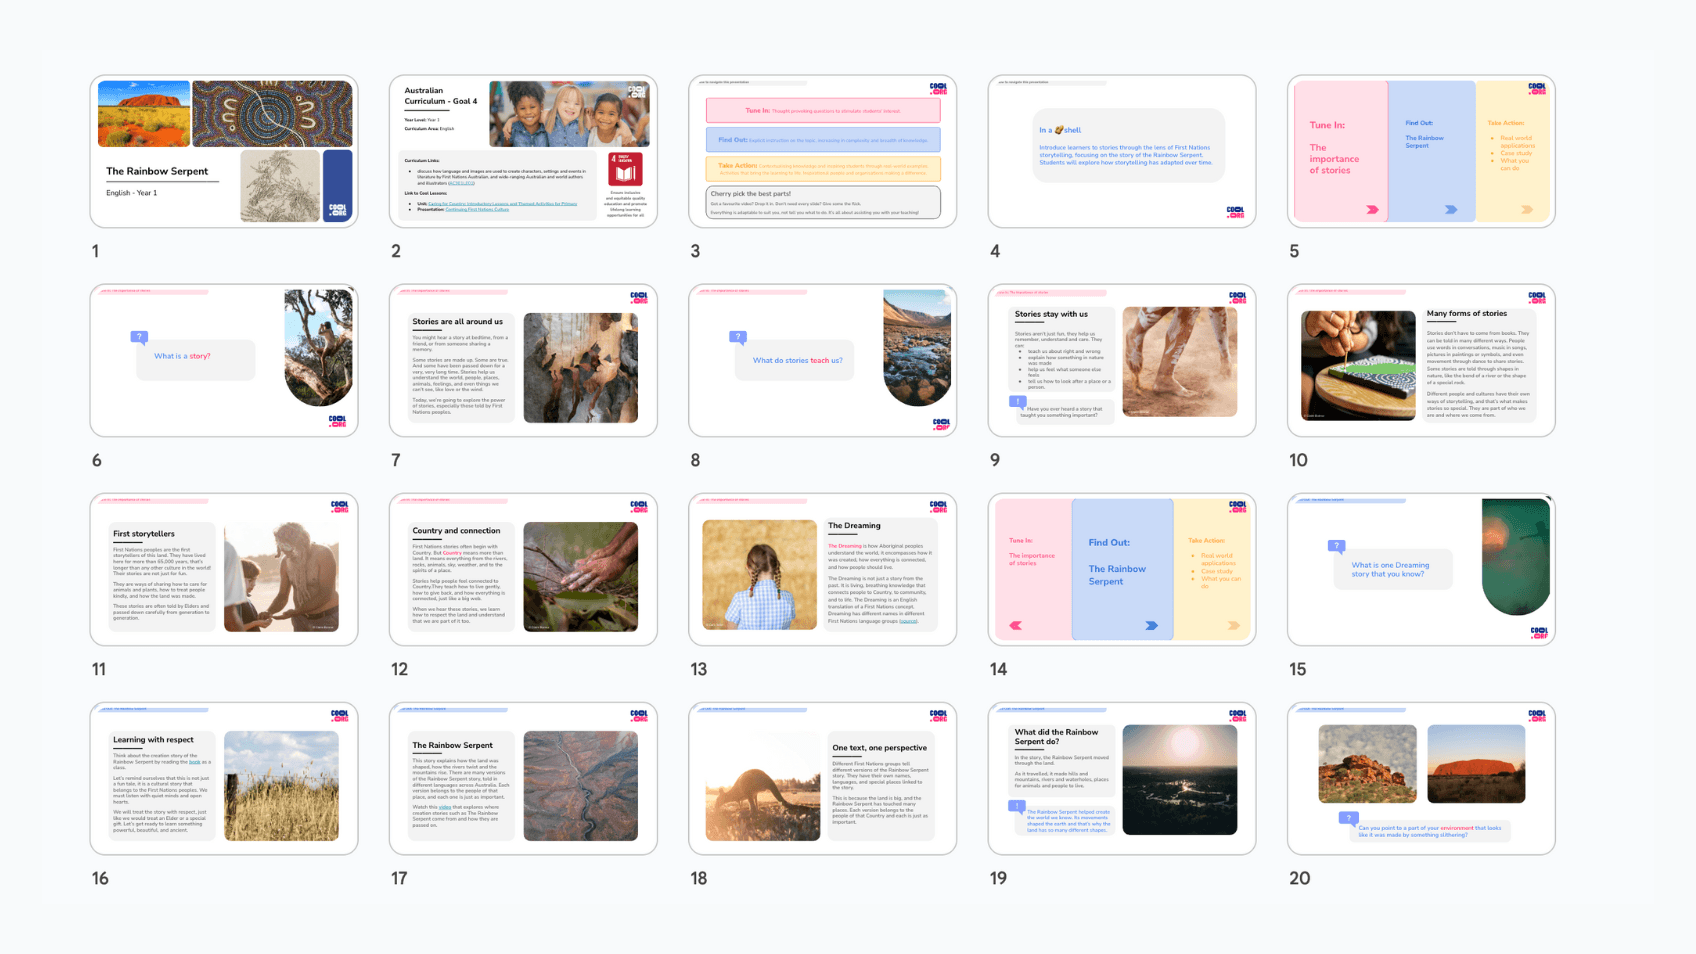Select slide 13 about The Dreaming

click(x=822, y=569)
